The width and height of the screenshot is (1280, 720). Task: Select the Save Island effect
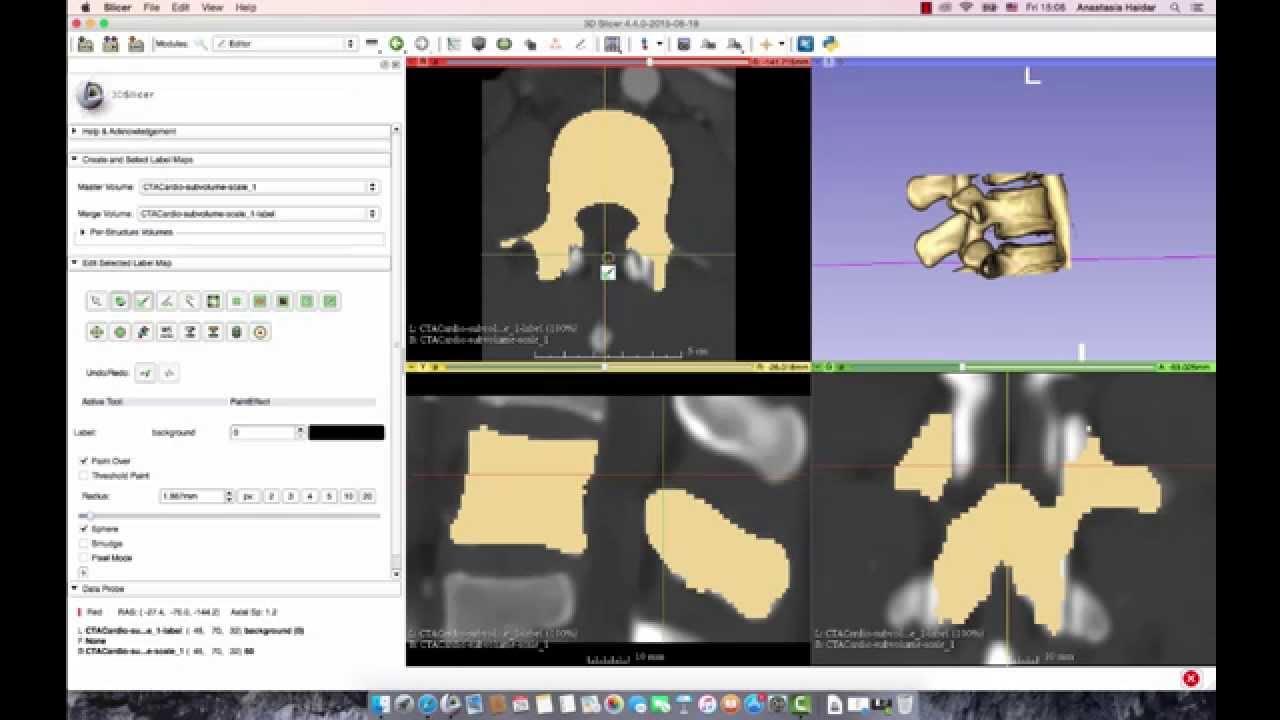click(x=330, y=301)
